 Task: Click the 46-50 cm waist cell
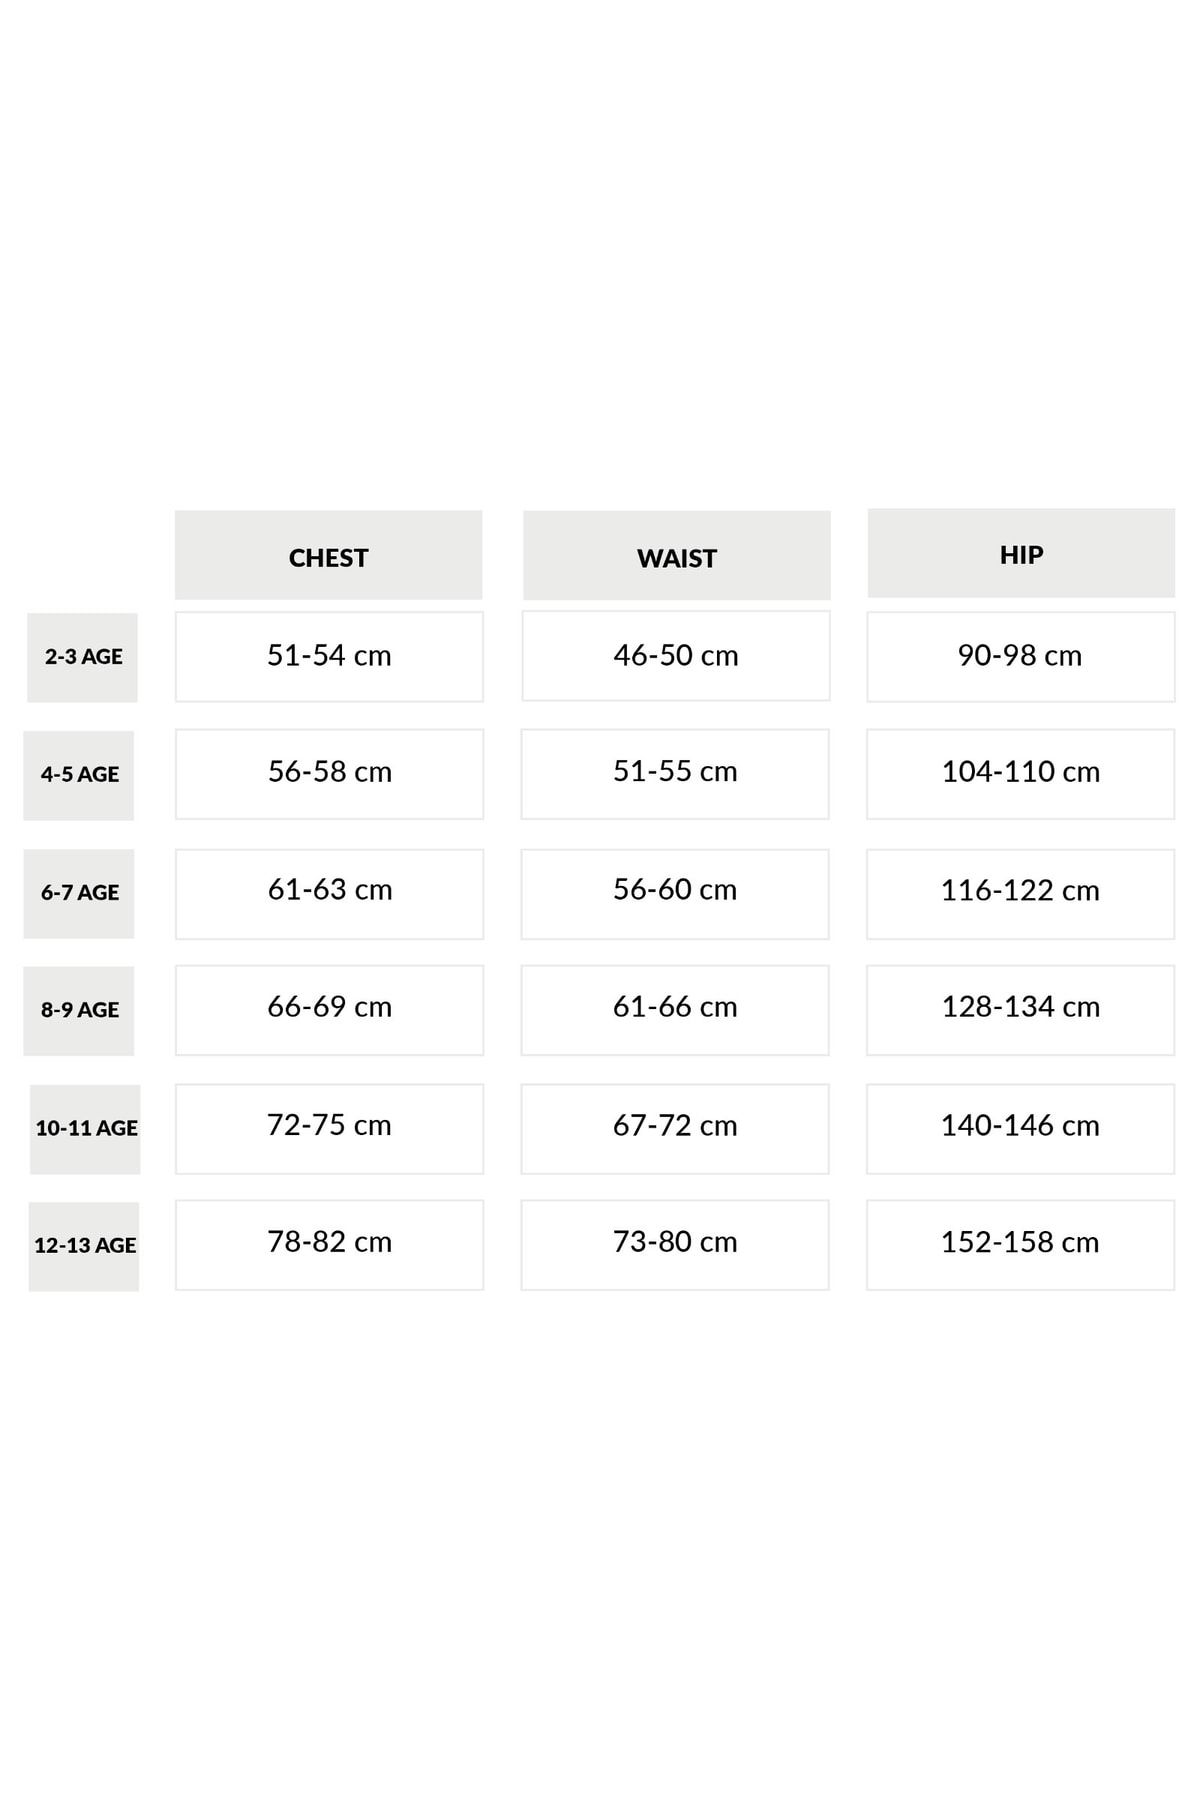pyautogui.click(x=676, y=656)
